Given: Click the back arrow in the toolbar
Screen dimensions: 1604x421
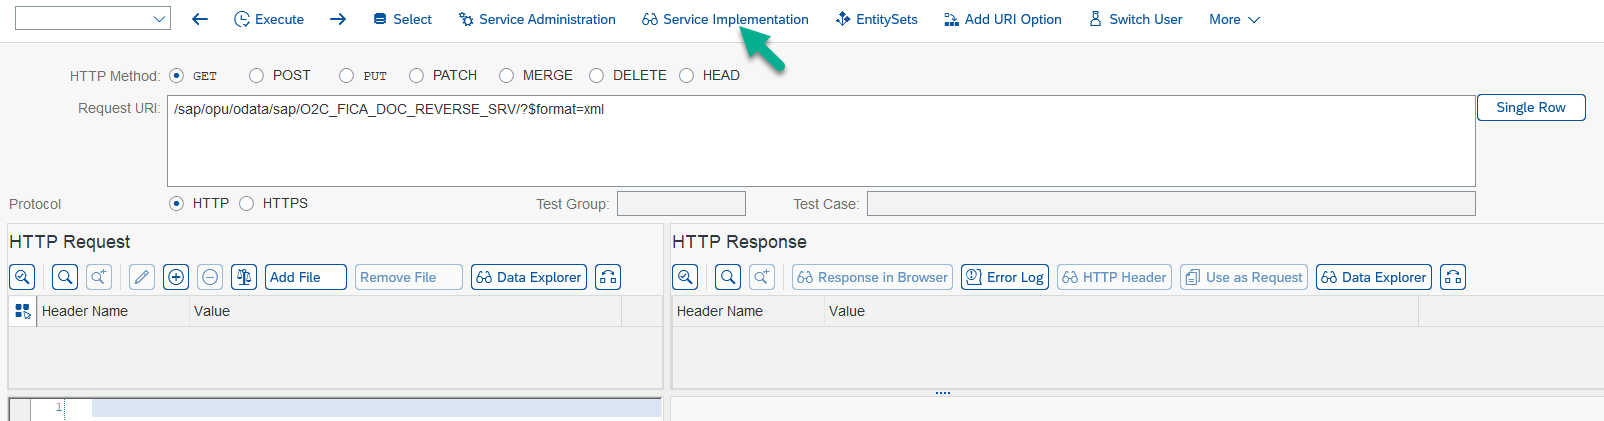Looking at the screenshot, I should click(200, 19).
